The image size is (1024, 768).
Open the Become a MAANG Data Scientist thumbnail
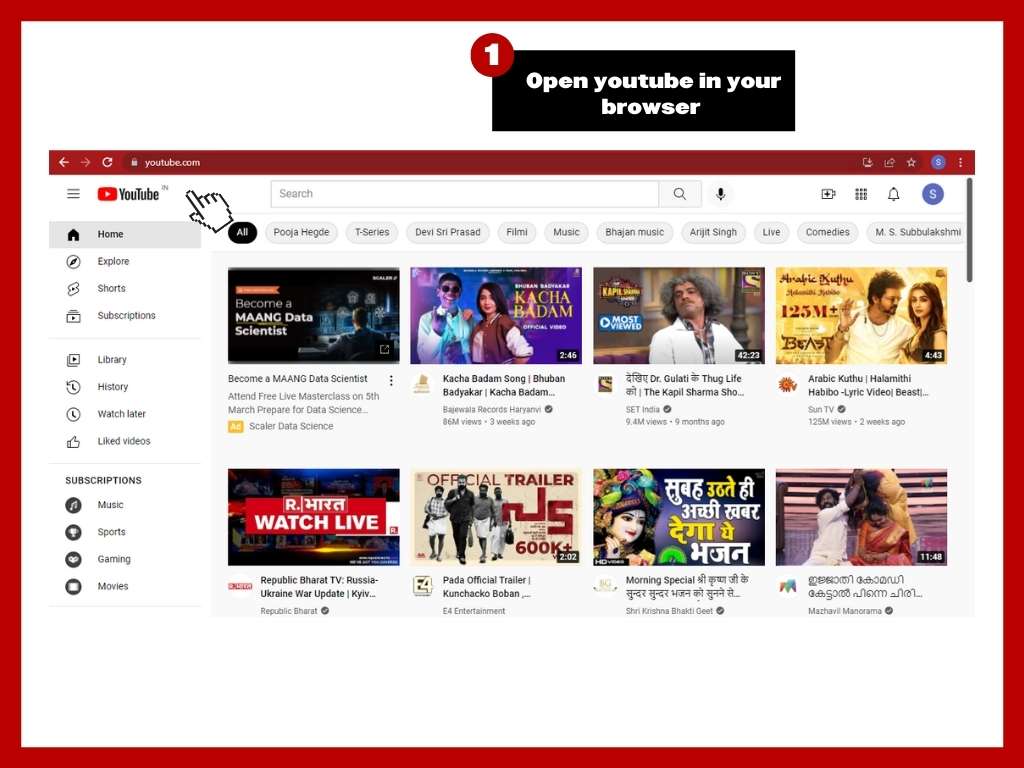[x=313, y=315]
